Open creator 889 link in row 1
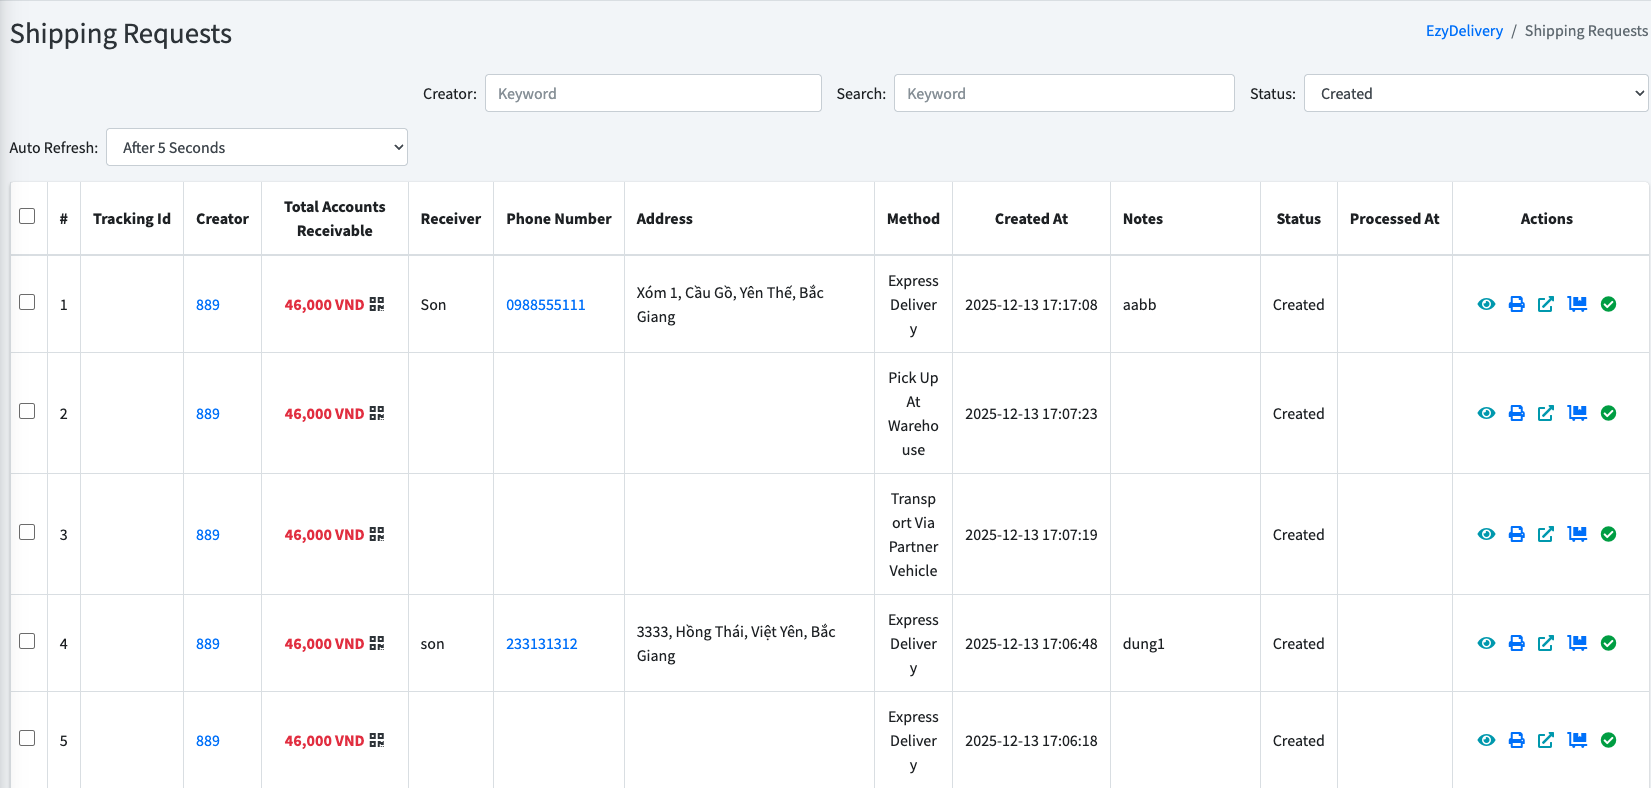This screenshot has width=1651, height=788. point(208,305)
